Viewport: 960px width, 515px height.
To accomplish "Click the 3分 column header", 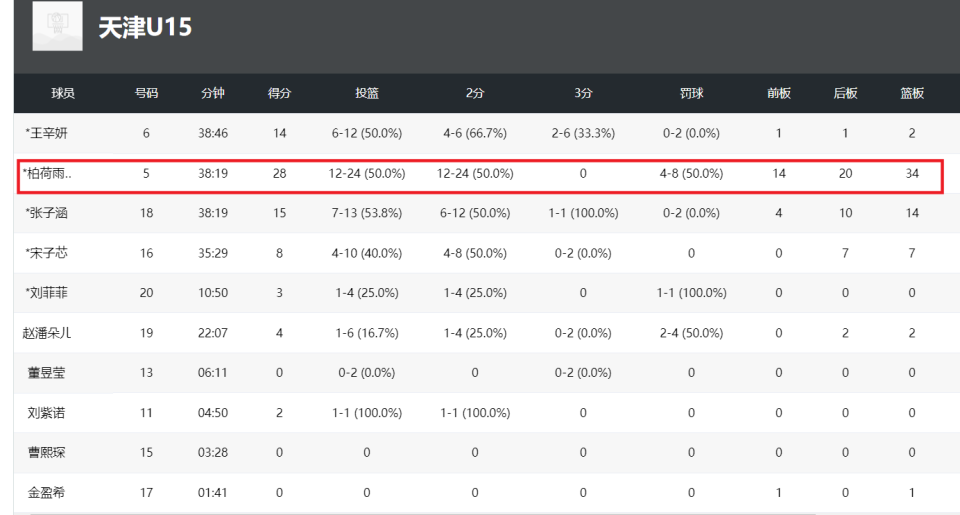I will (x=583, y=93).
